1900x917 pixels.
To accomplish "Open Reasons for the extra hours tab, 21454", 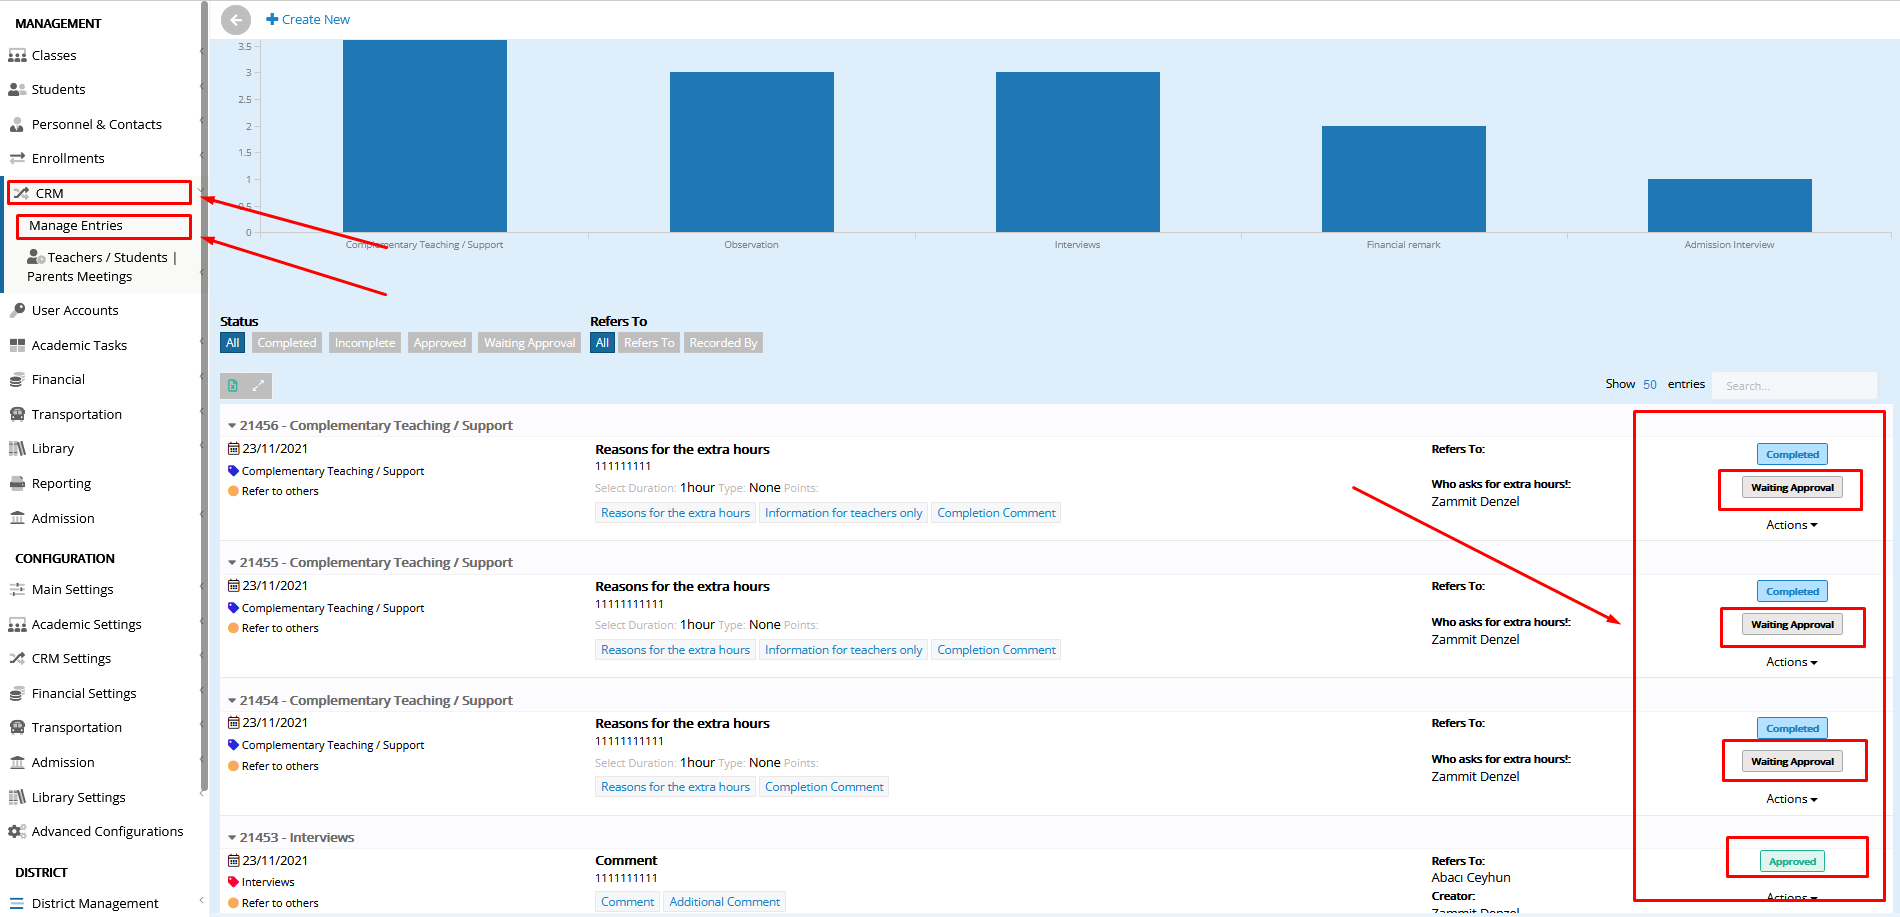I will pos(675,787).
